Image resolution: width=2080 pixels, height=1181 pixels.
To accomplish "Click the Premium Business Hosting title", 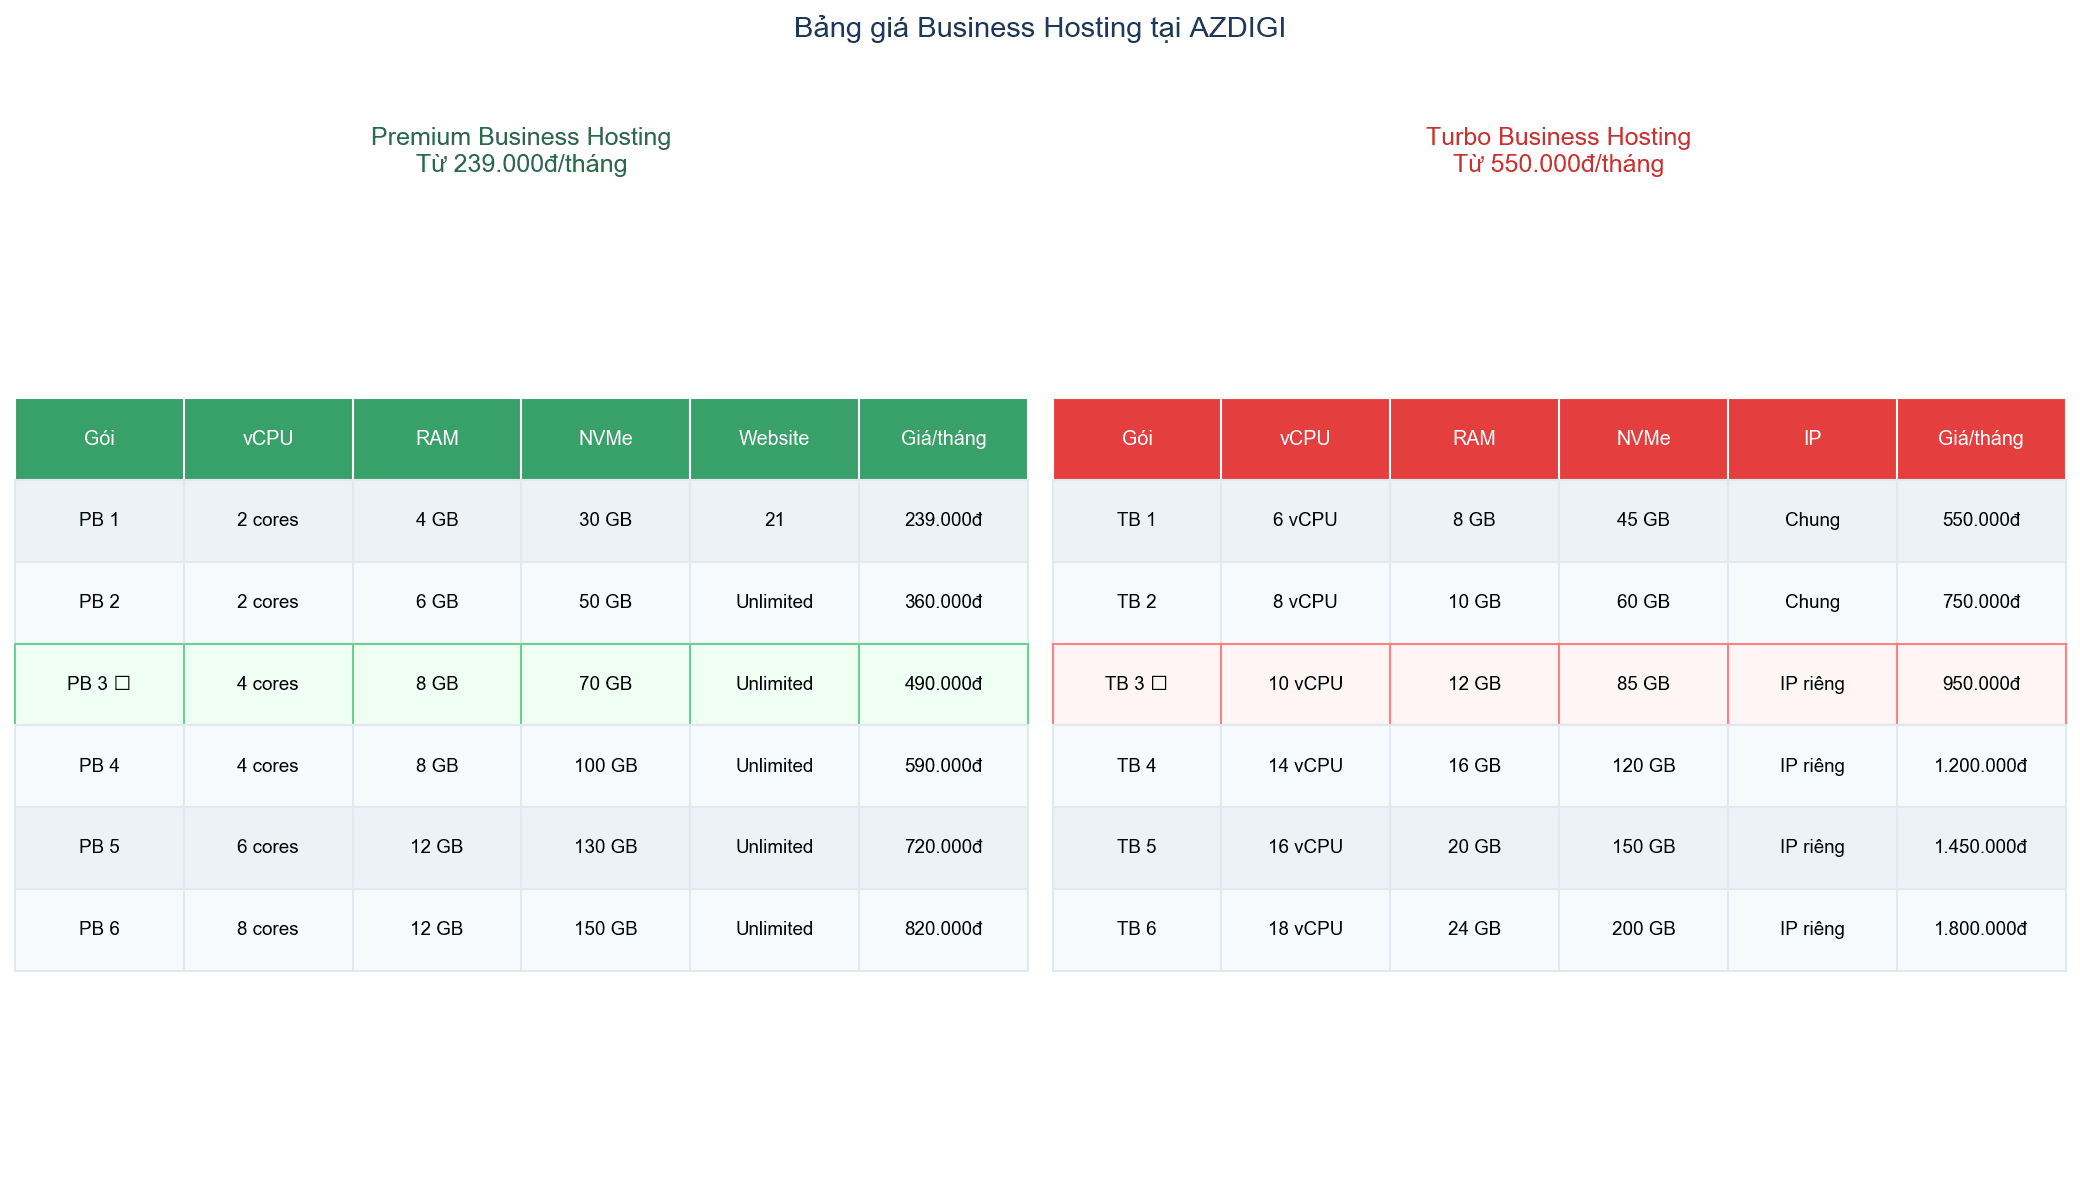I will 520,137.
